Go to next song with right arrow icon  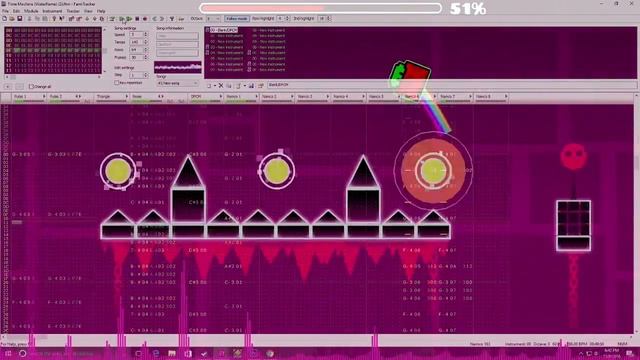point(162,19)
